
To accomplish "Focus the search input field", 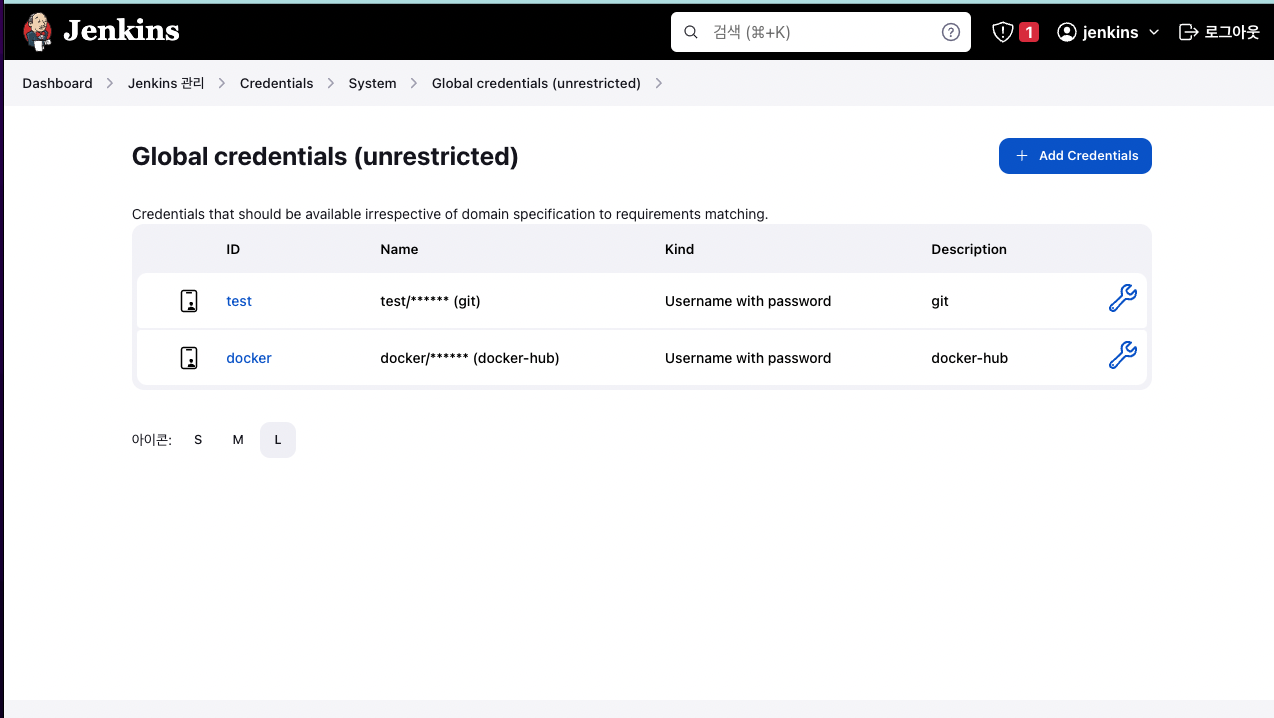I will tap(820, 32).
